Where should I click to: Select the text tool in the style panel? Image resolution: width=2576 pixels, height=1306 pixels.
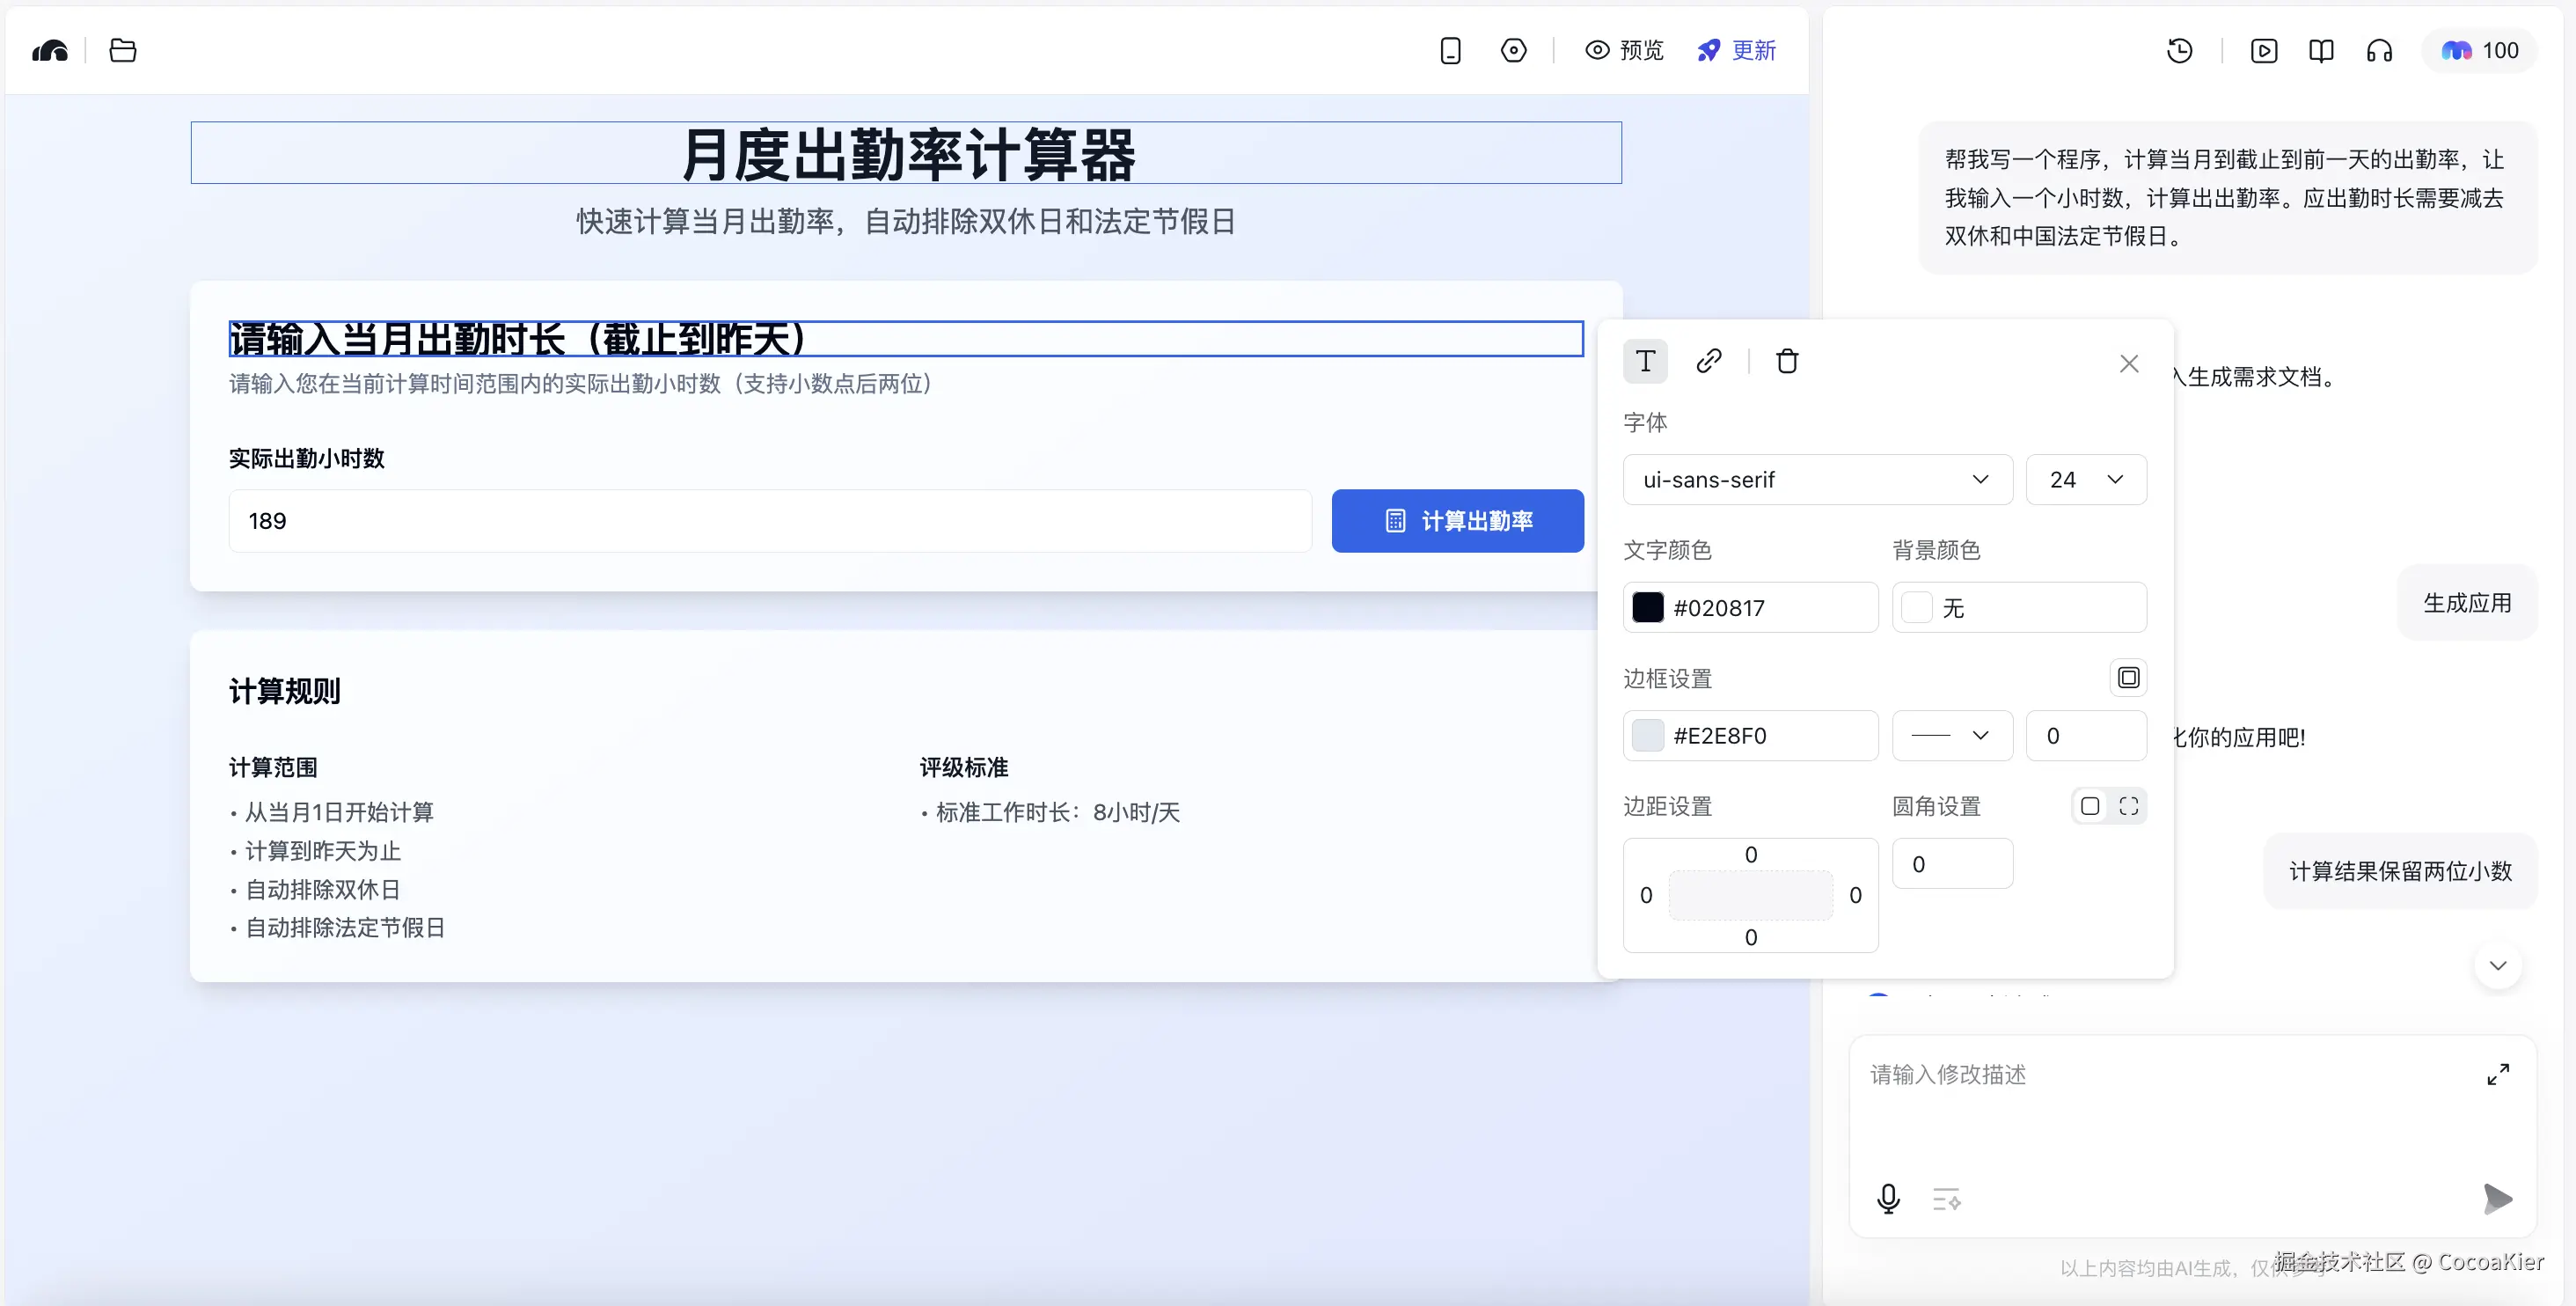click(x=1645, y=361)
